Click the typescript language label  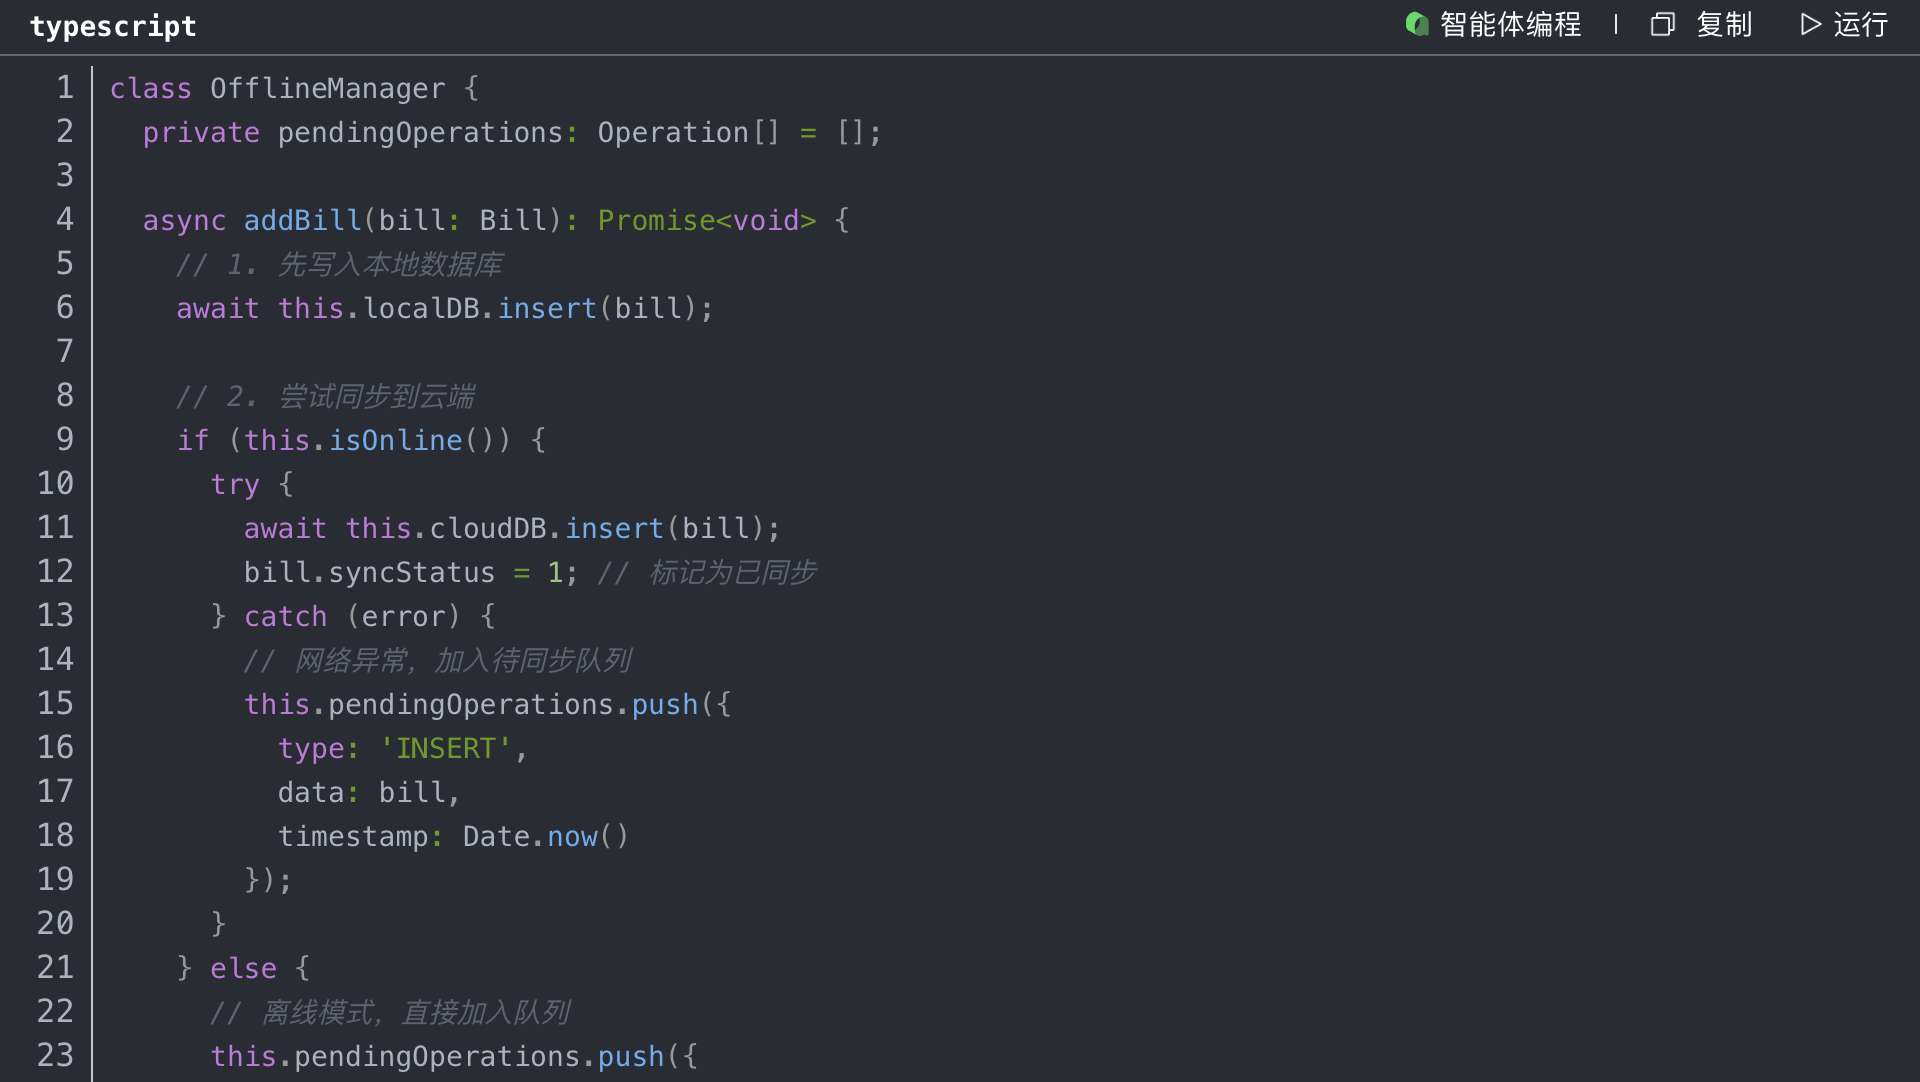click(113, 27)
